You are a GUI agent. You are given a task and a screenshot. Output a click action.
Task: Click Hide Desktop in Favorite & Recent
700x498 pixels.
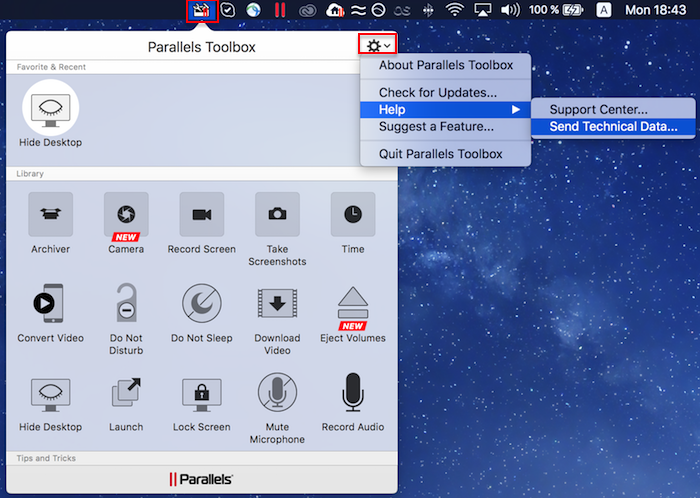tap(50, 110)
